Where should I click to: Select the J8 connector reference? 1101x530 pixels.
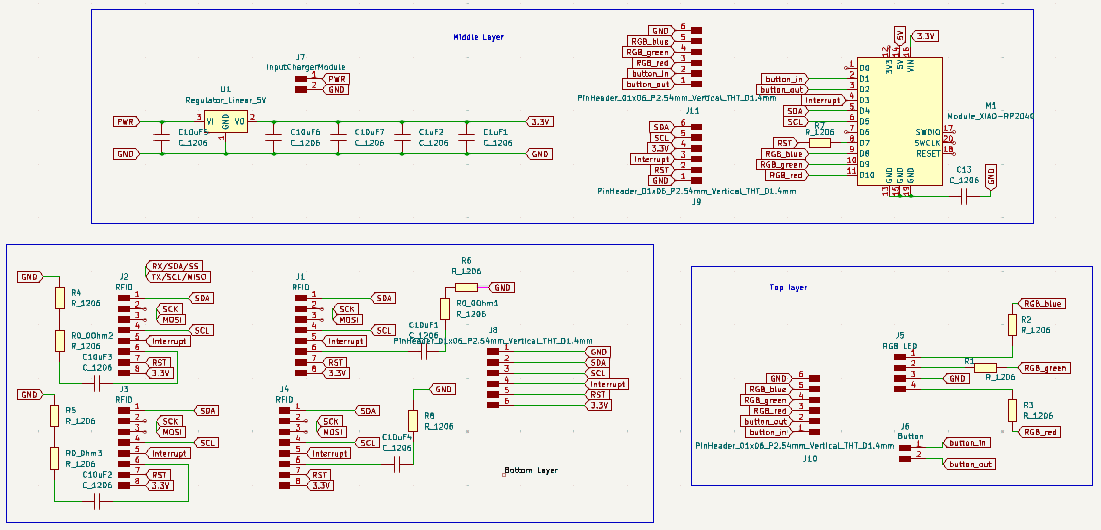493,330
